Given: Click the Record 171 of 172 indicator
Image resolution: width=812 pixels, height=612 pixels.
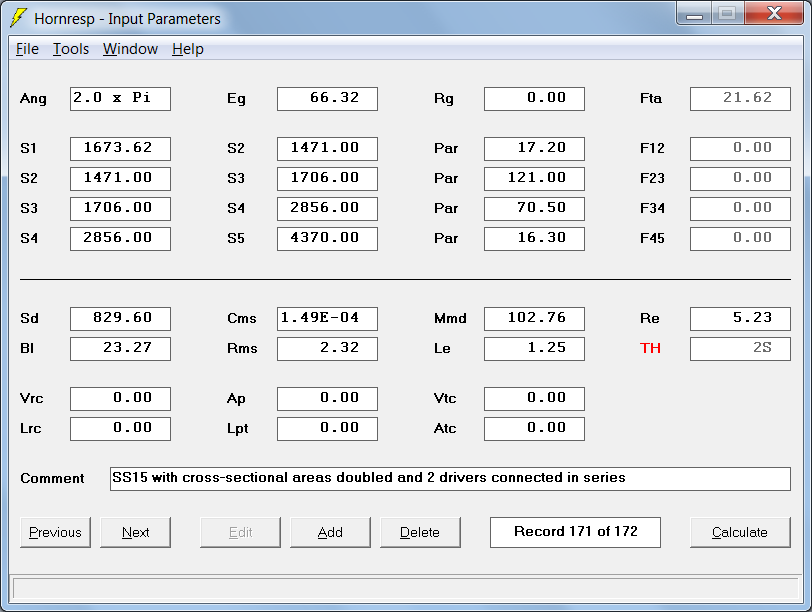Looking at the screenshot, I should 575,532.
